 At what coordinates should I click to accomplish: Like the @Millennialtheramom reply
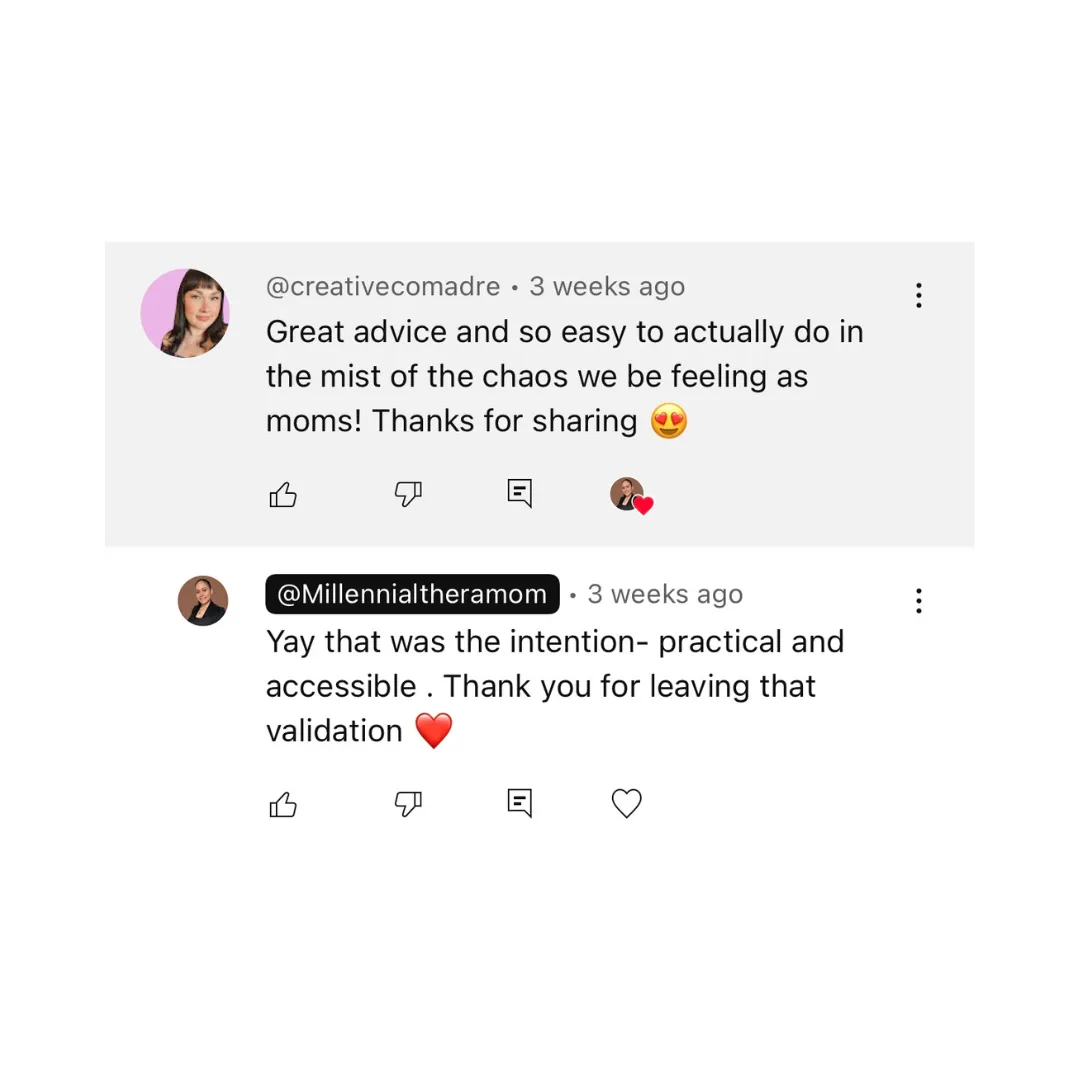283,804
